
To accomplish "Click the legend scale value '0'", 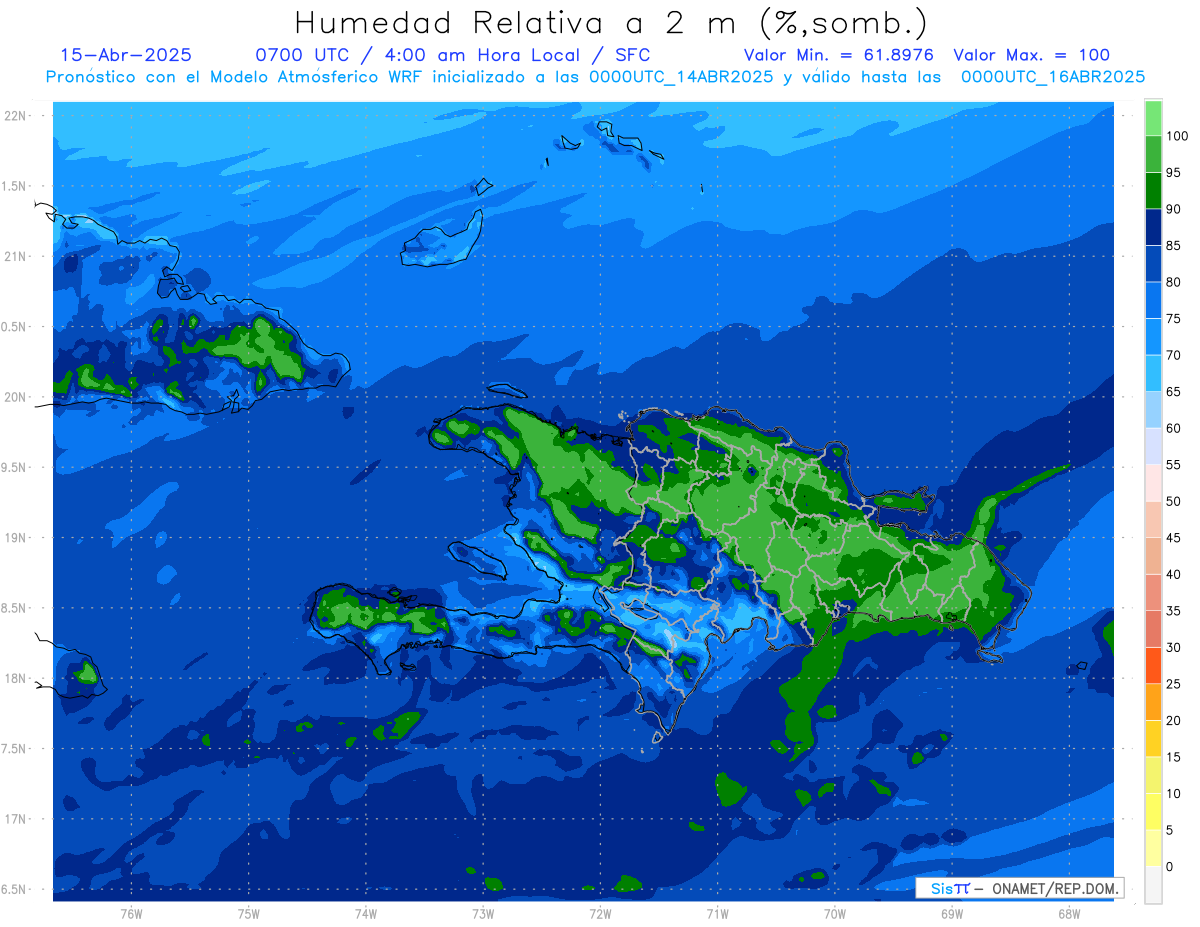I will point(1170,866).
